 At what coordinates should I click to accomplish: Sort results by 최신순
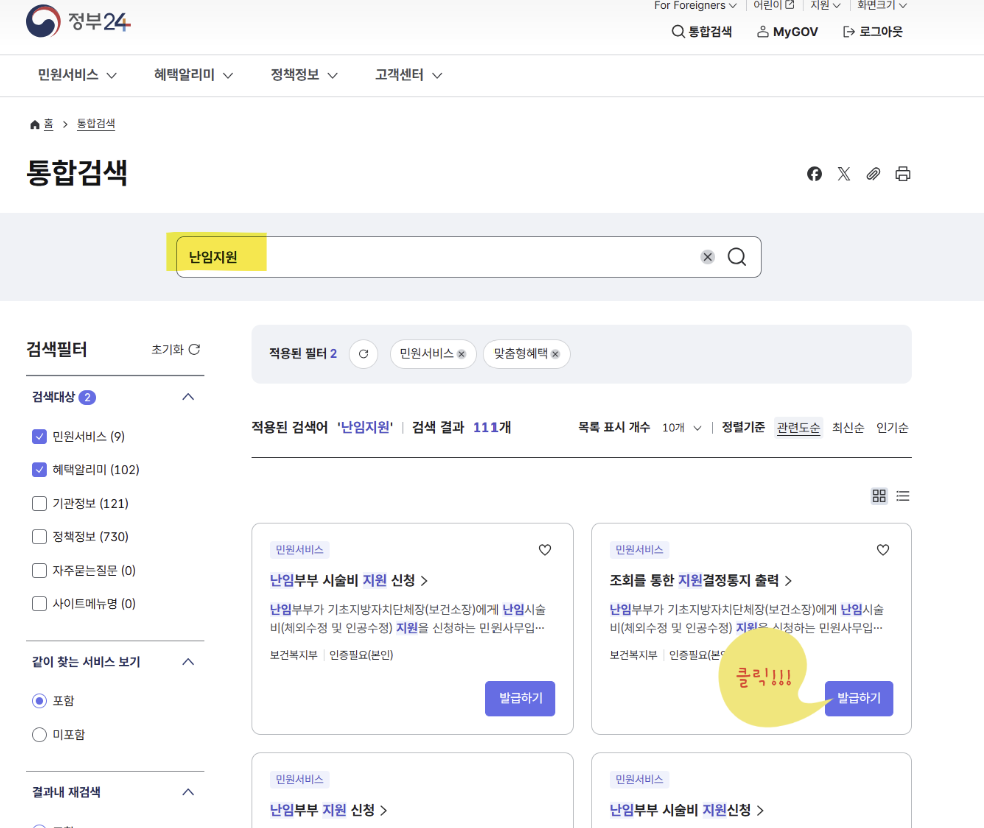848,427
